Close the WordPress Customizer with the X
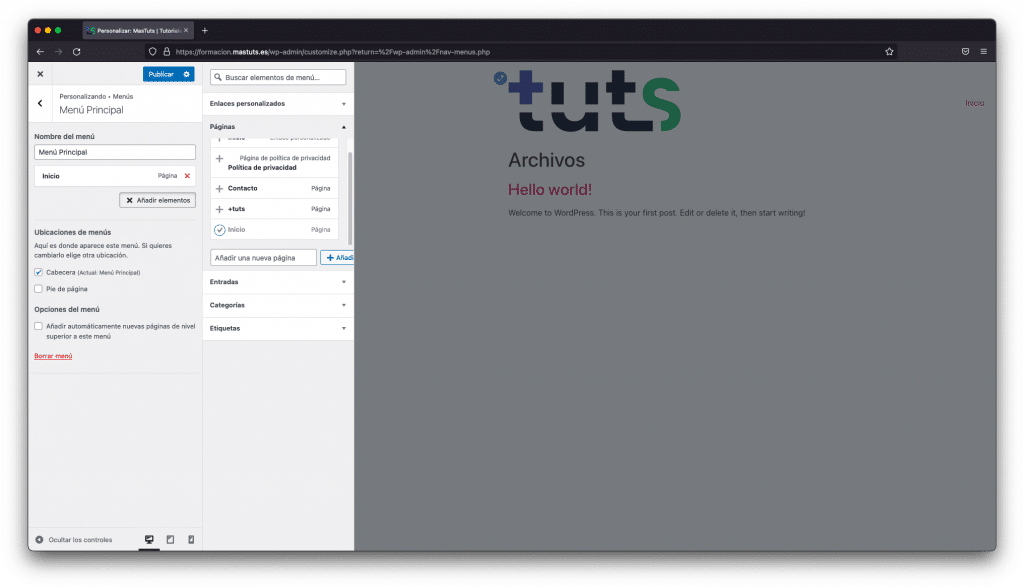 [x=40, y=74]
